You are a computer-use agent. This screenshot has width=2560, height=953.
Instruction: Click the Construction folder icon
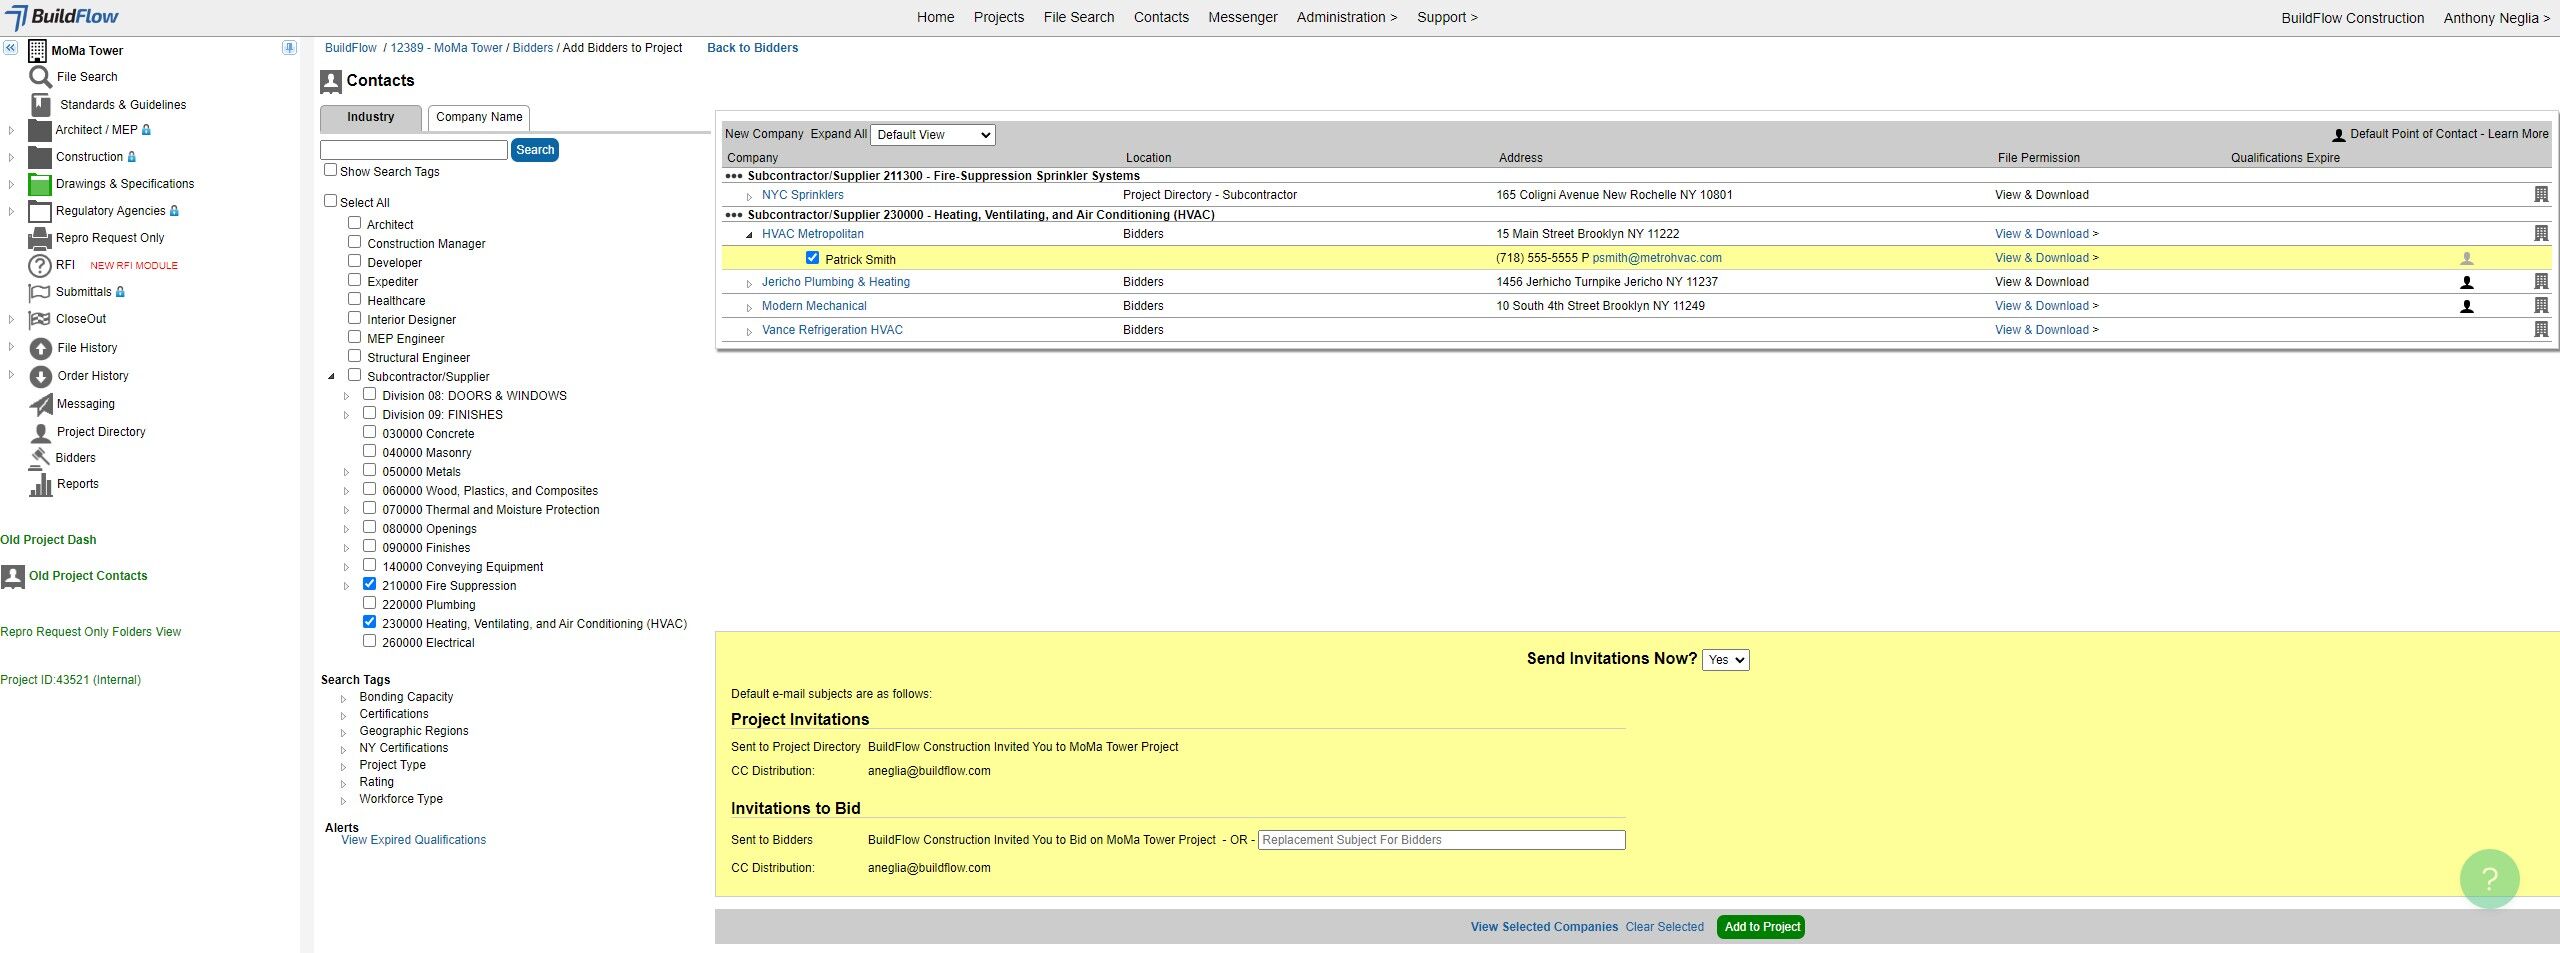coord(40,157)
